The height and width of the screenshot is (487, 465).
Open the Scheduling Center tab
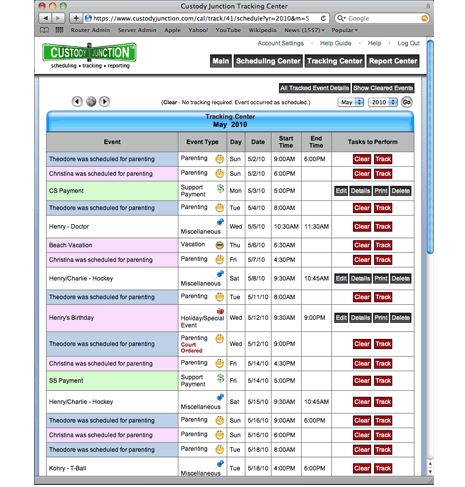click(268, 61)
